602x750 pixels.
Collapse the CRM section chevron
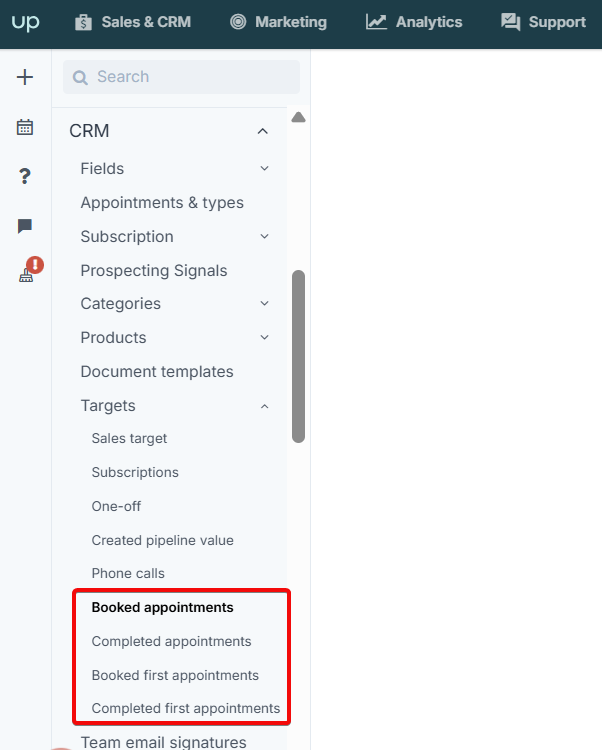click(x=263, y=131)
